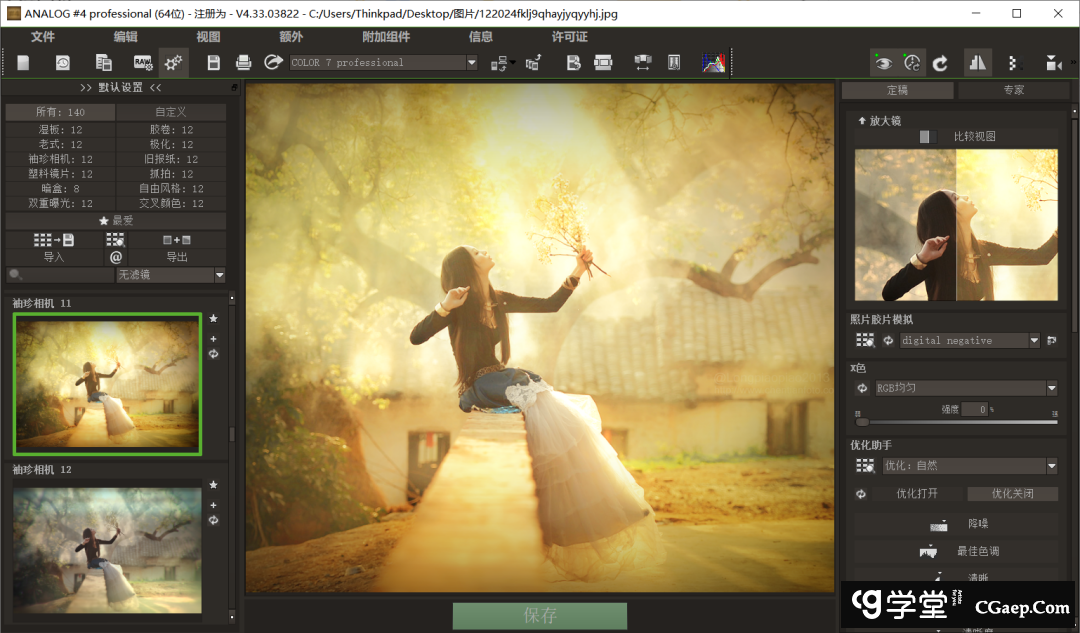1080x633 pixels.
Task: Click the RAW settings toolbar icon
Action: 143,63
